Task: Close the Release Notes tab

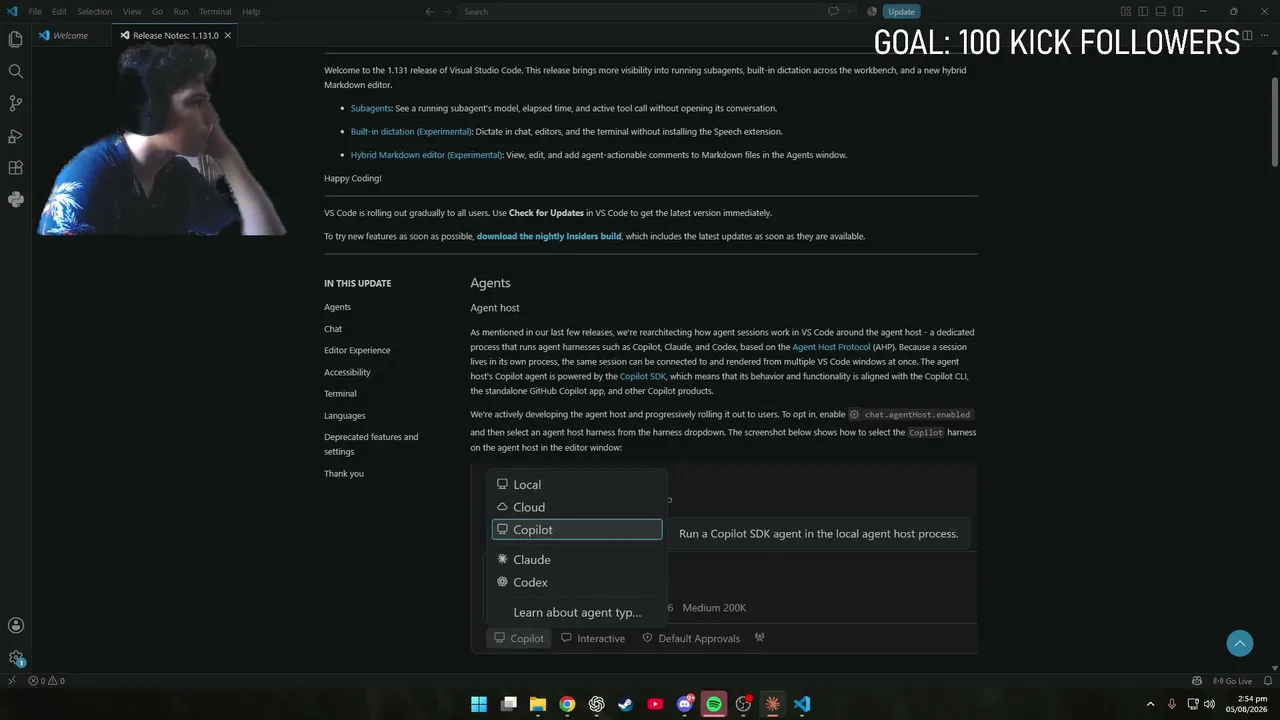Action: click(x=228, y=35)
